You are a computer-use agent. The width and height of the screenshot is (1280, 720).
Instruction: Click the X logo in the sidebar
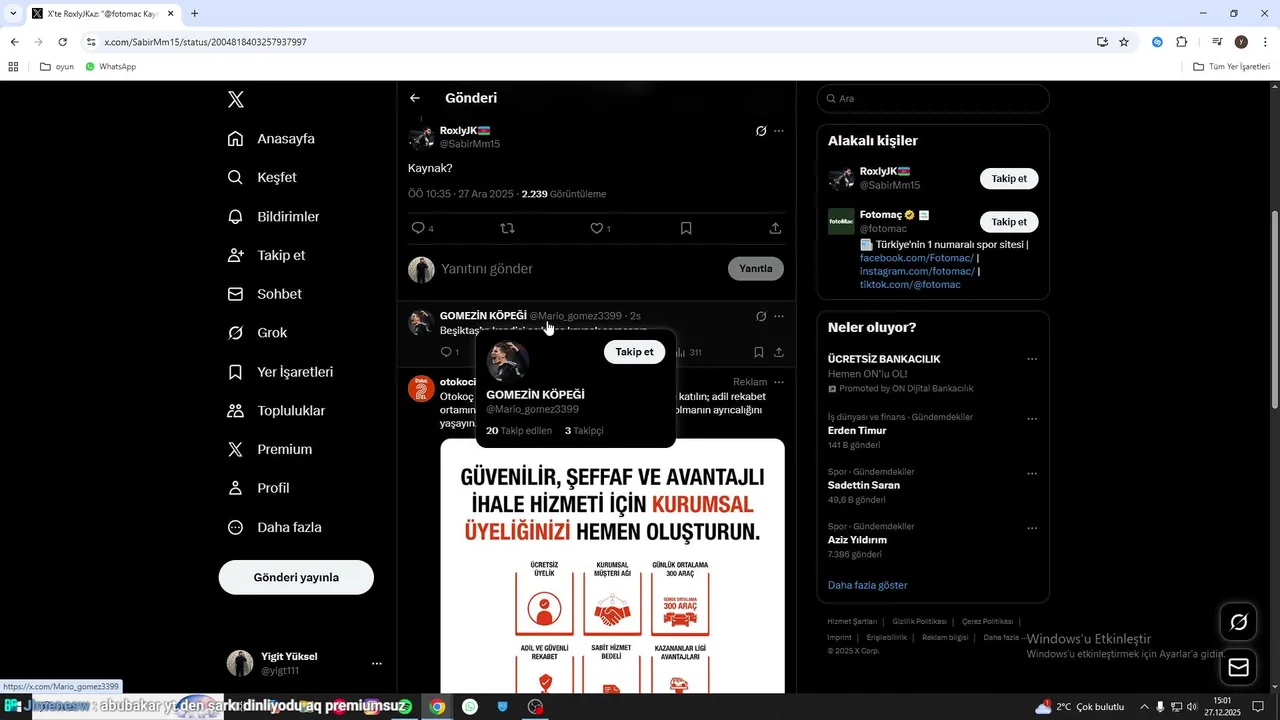(236, 99)
